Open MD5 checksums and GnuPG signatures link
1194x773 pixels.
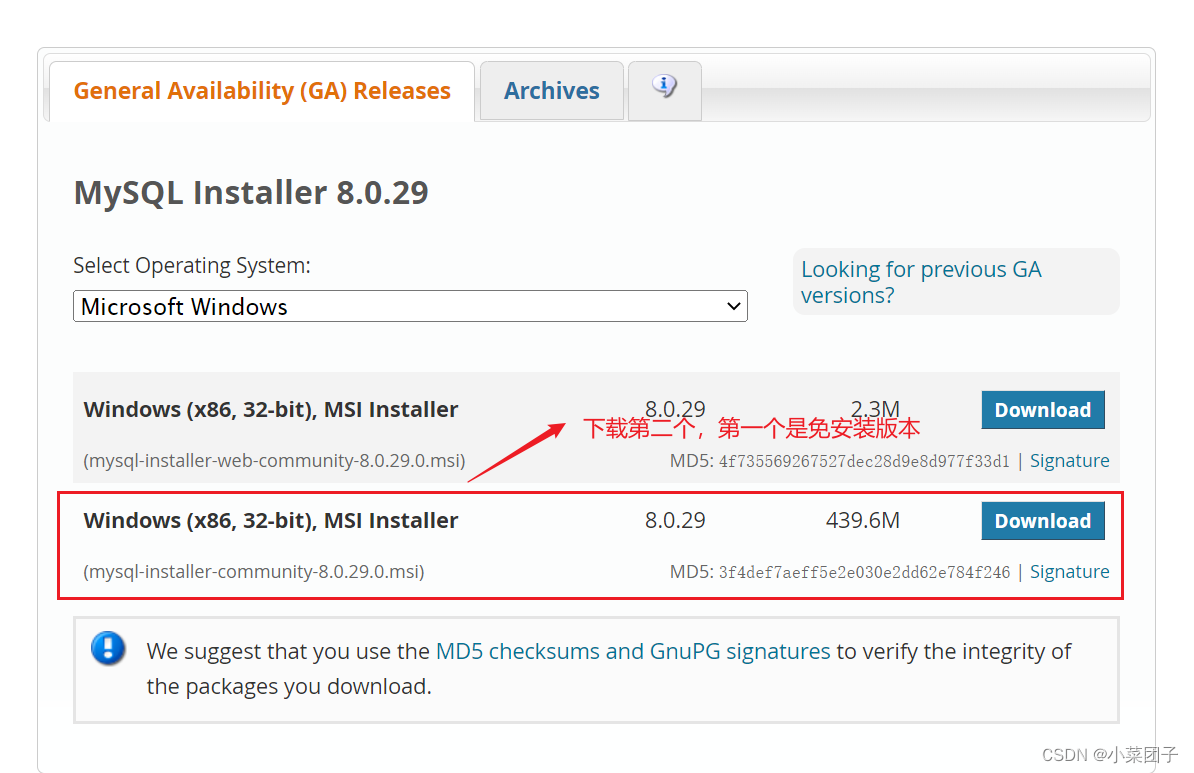tap(633, 651)
